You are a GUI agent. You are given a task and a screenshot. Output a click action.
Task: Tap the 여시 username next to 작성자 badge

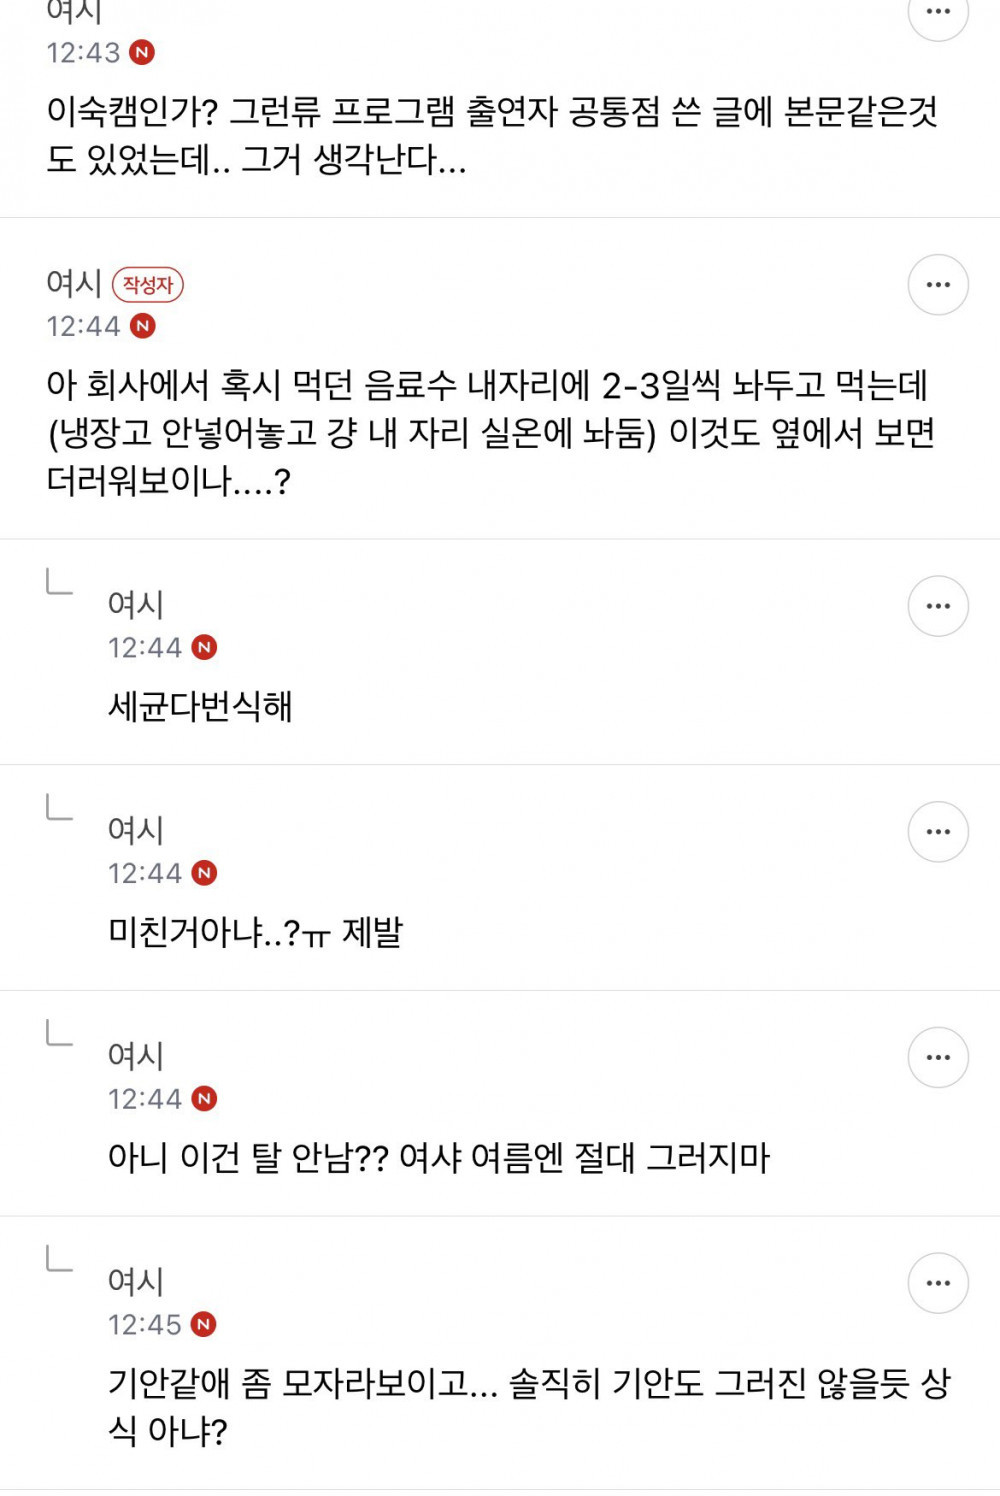pyautogui.click(x=74, y=284)
